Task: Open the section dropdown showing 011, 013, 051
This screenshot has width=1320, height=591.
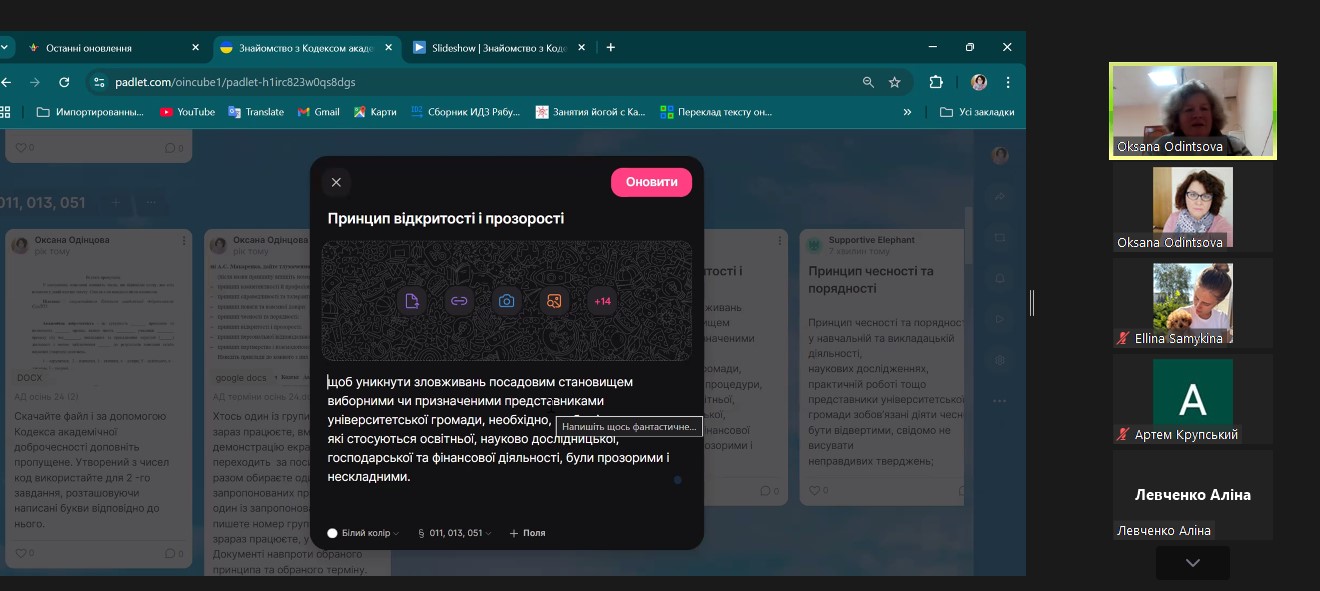Action: 454,533
